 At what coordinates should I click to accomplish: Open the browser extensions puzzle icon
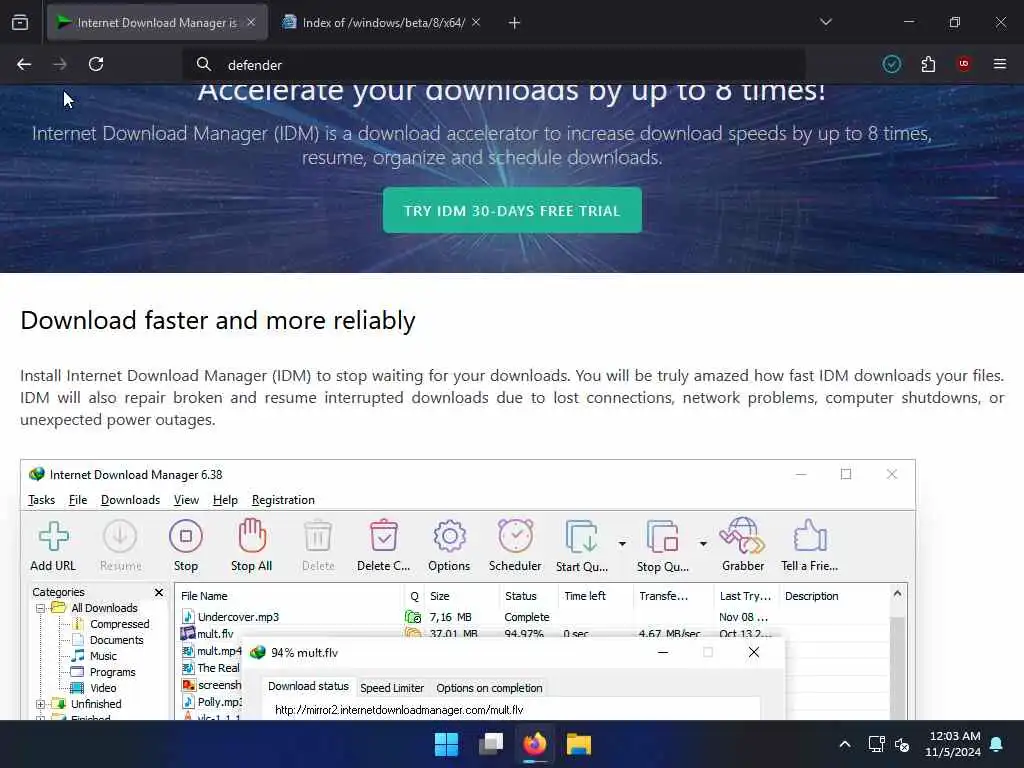928,64
